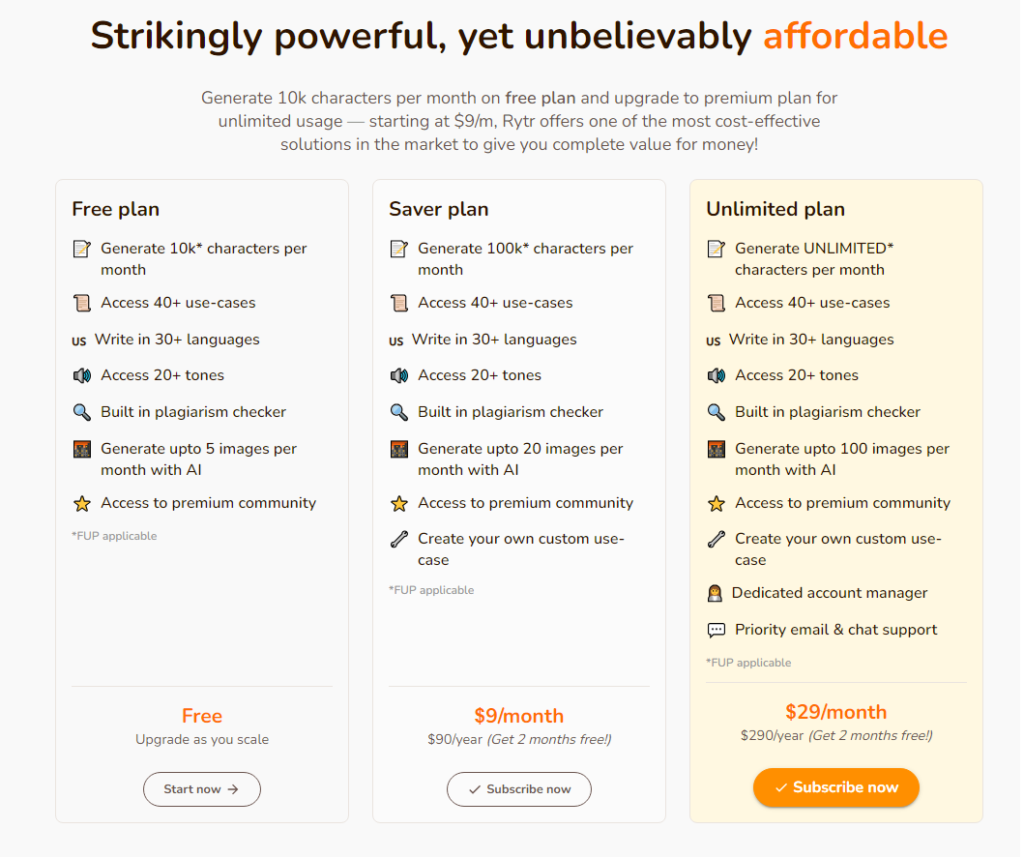Screen dimensions: 1024x859
Task: Click the star icon in Unlimited plan
Action: point(716,503)
